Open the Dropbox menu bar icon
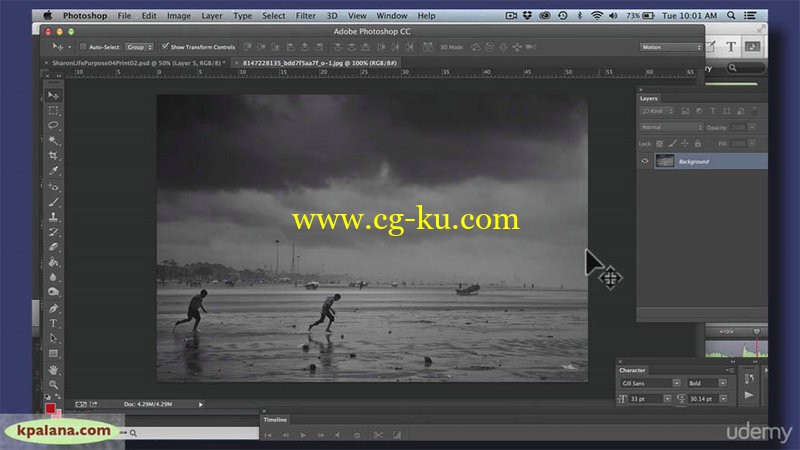Screen dimensions: 800x450 527,15
